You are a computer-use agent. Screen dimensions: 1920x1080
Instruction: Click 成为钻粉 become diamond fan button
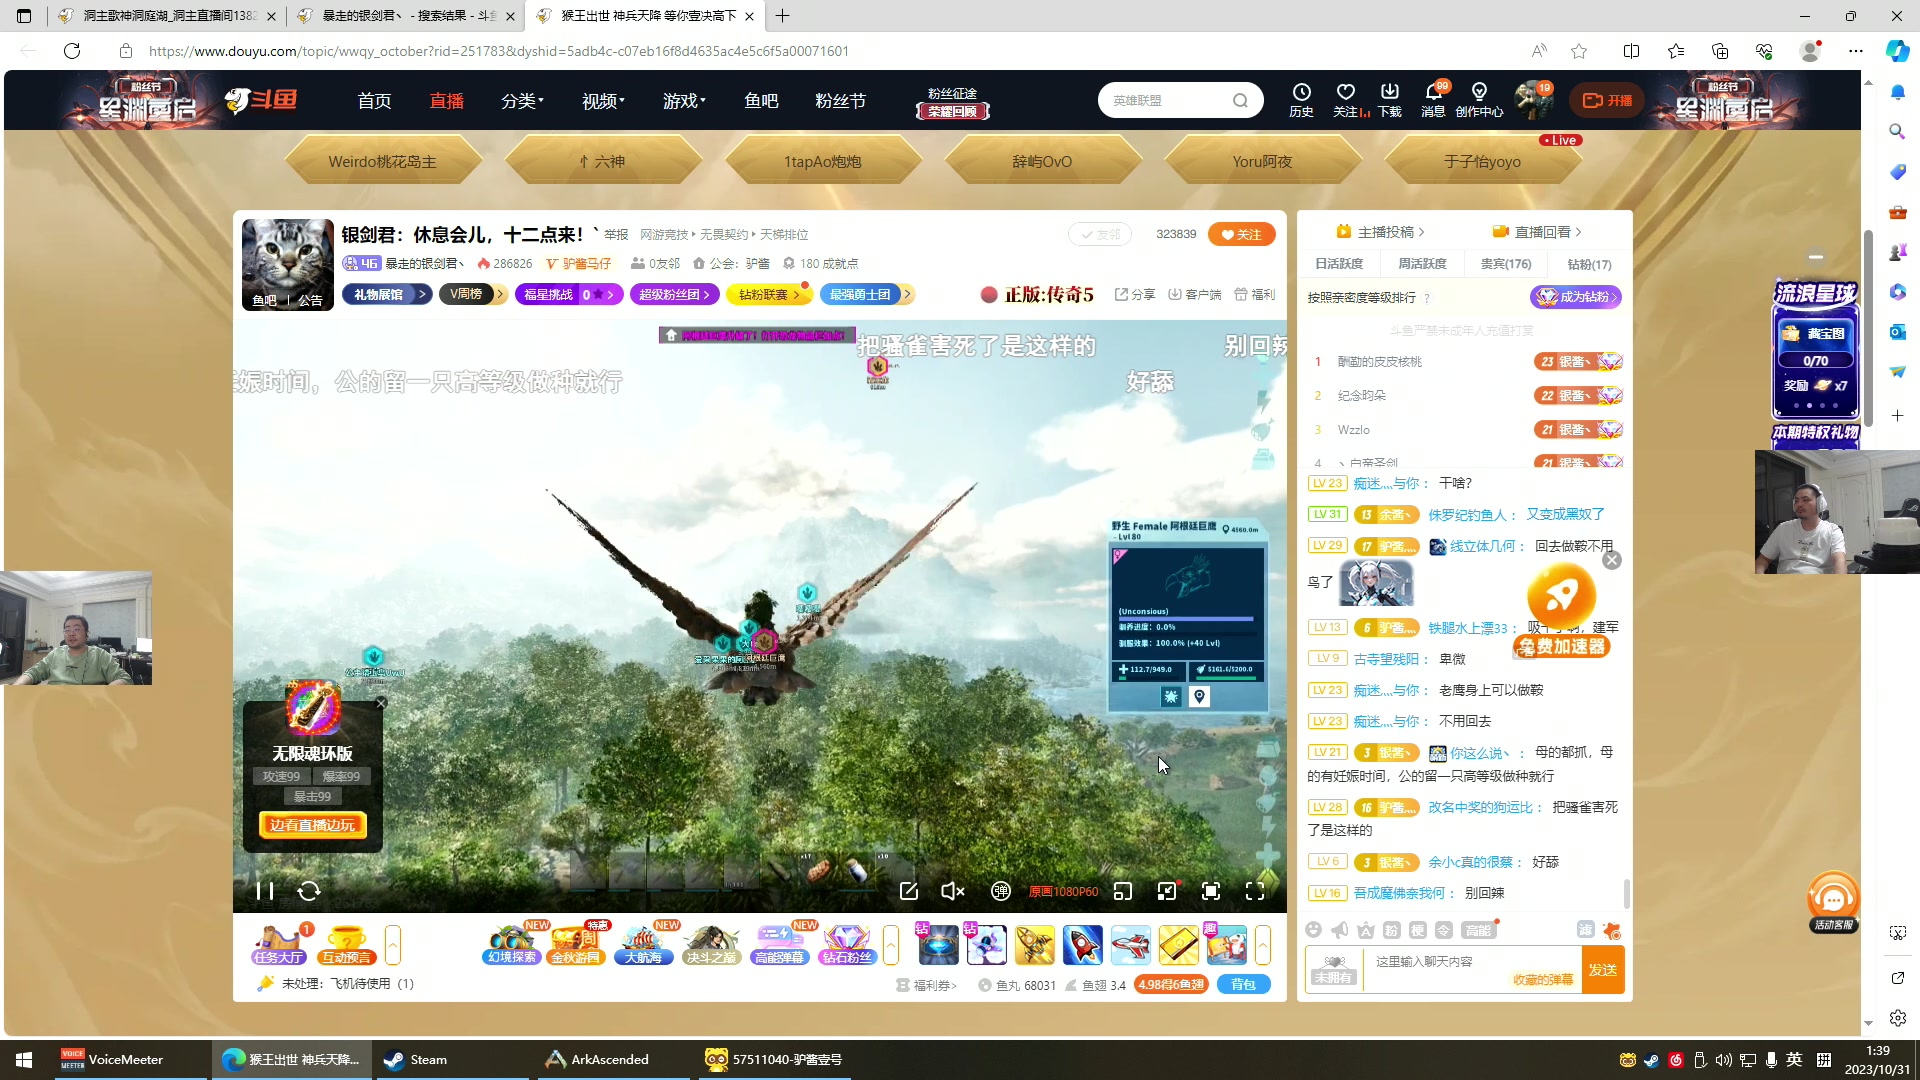point(1576,297)
